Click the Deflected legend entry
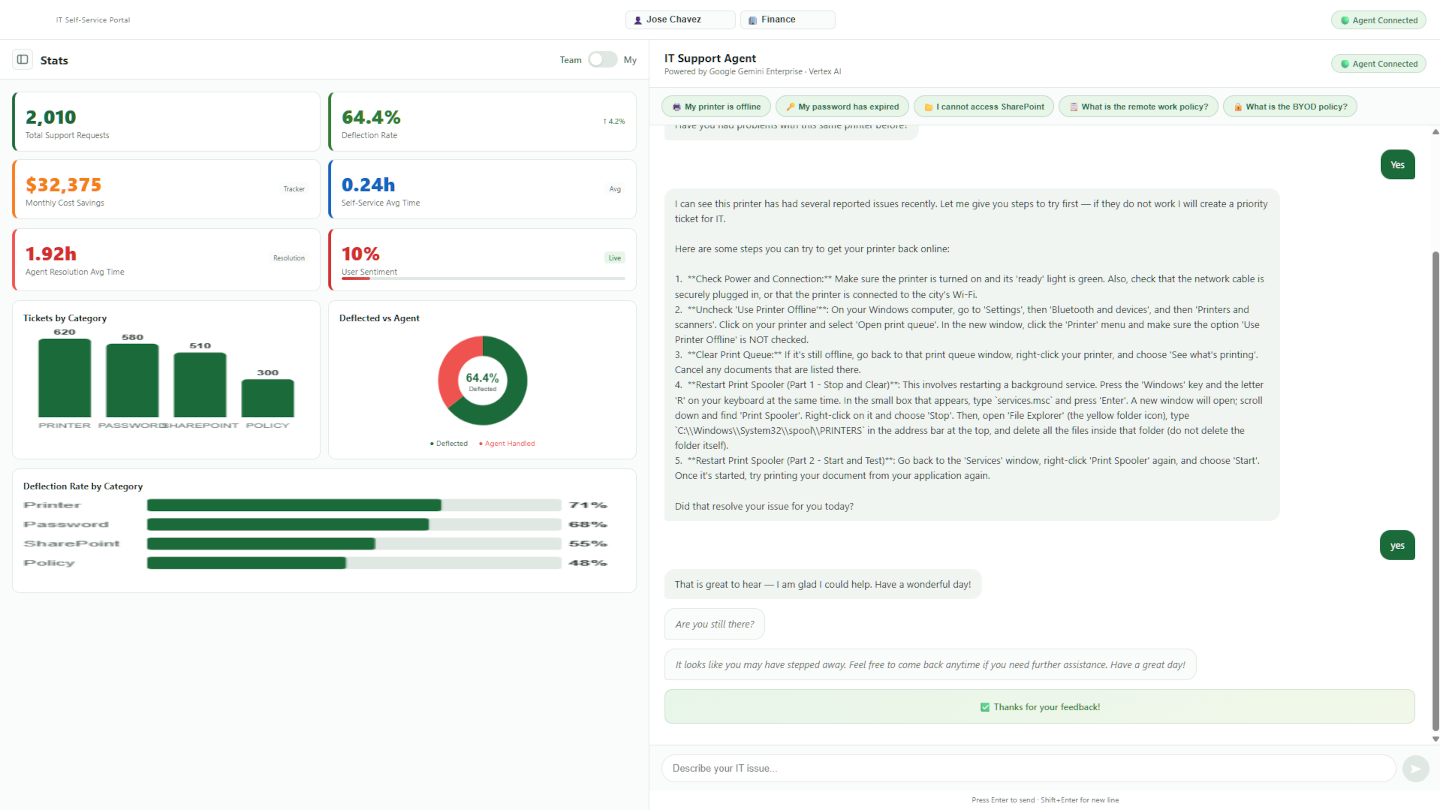Image resolution: width=1440 pixels, height=810 pixels. click(449, 444)
